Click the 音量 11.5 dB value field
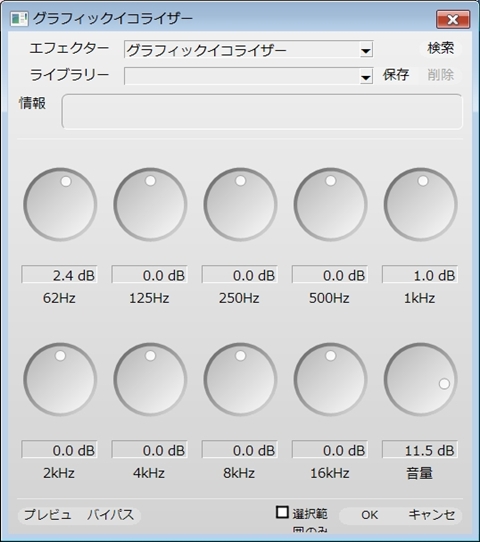Viewport: 480px width, 542px height. click(x=420, y=450)
